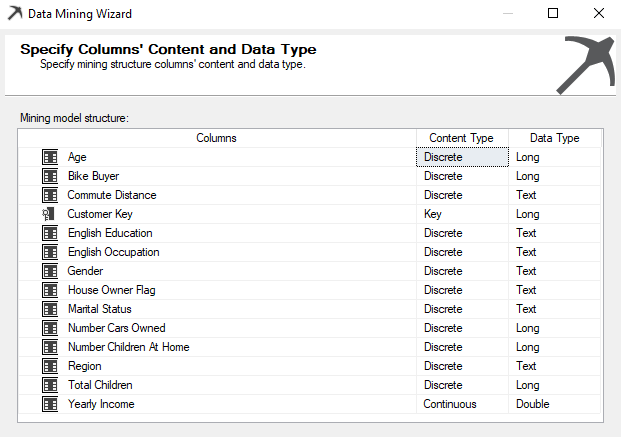Click the key icon beside Customer Key
Screen dimensions: 621x437
[x=49, y=214]
